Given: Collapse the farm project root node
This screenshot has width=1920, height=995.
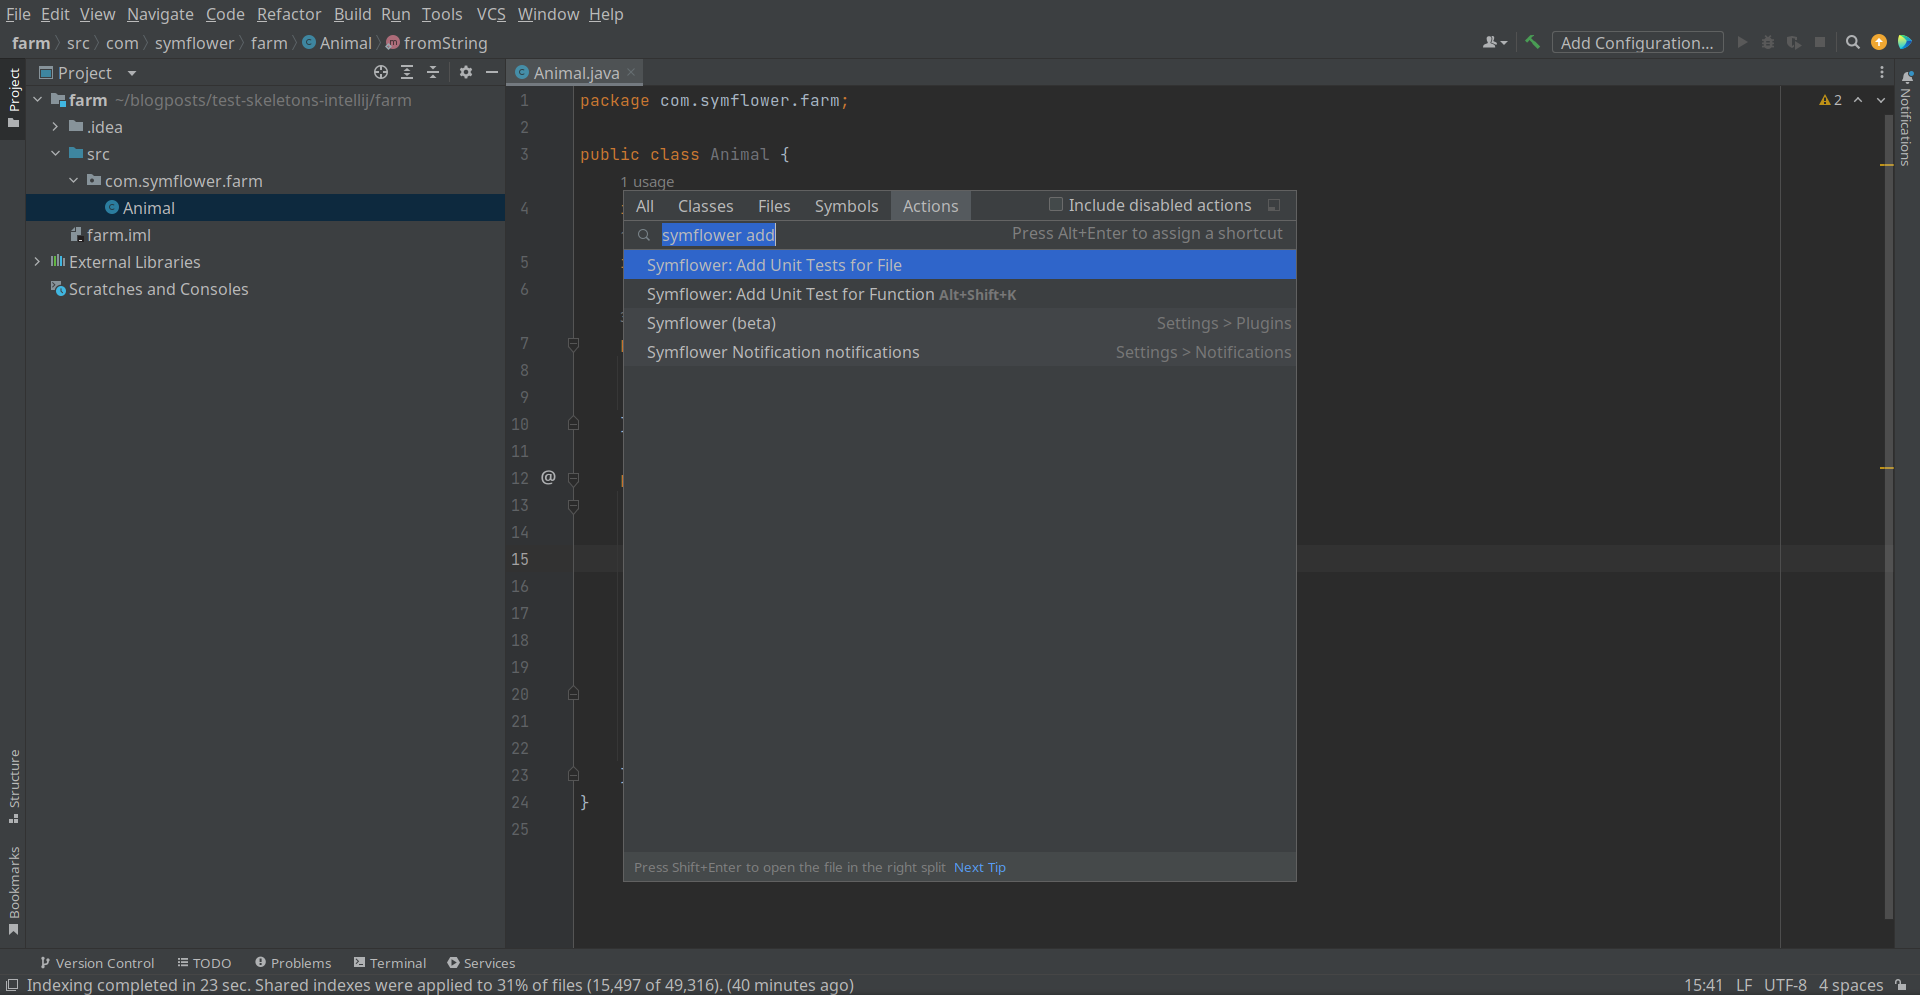Looking at the screenshot, I should 37,100.
